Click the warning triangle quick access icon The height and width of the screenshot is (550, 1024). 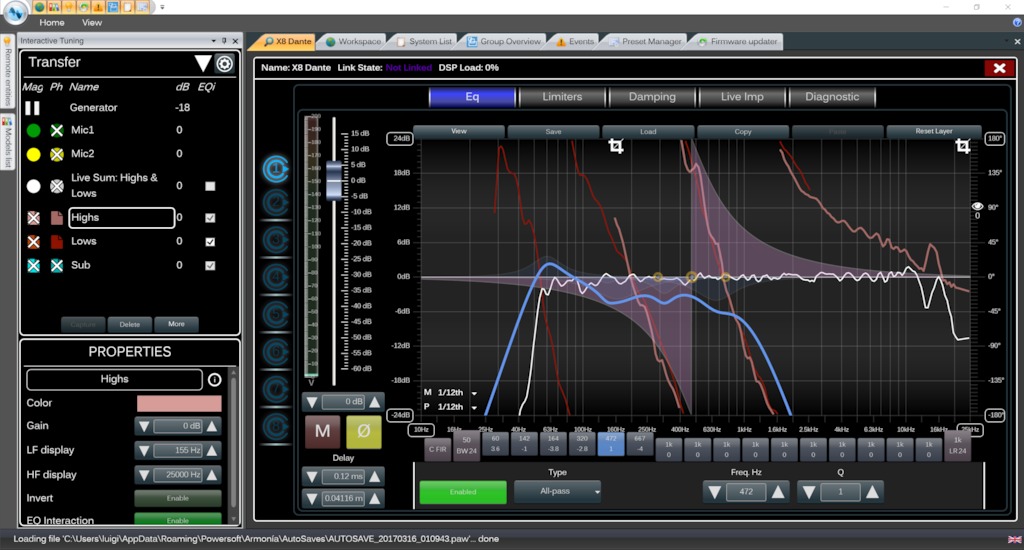98,7
